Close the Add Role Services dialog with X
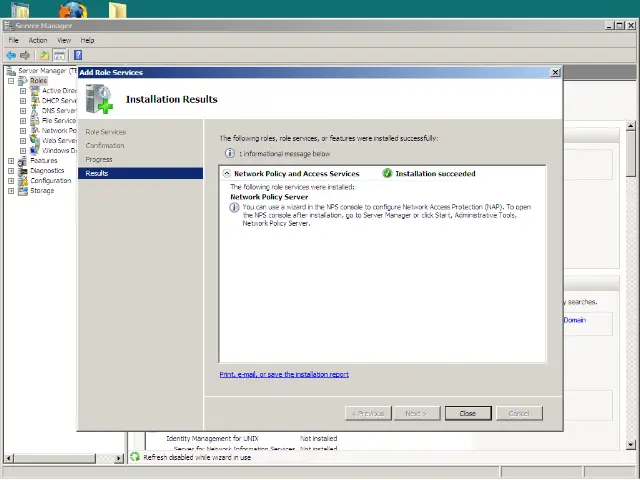 pyautogui.click(x=555, y=72)
